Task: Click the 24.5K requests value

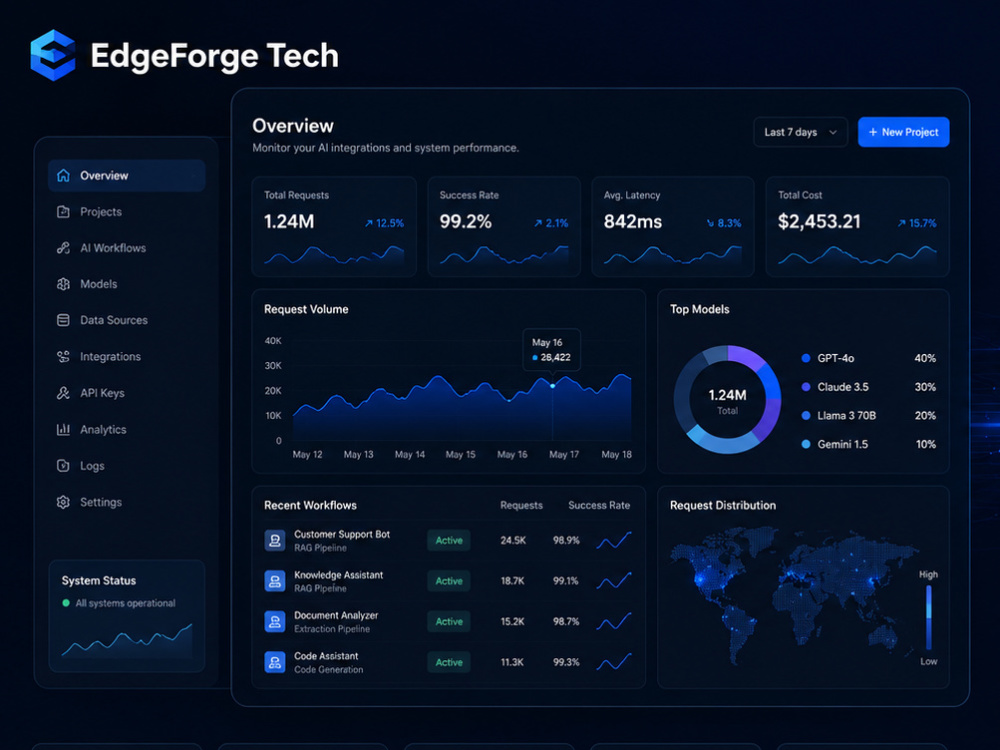Action: tap(513, 540)
